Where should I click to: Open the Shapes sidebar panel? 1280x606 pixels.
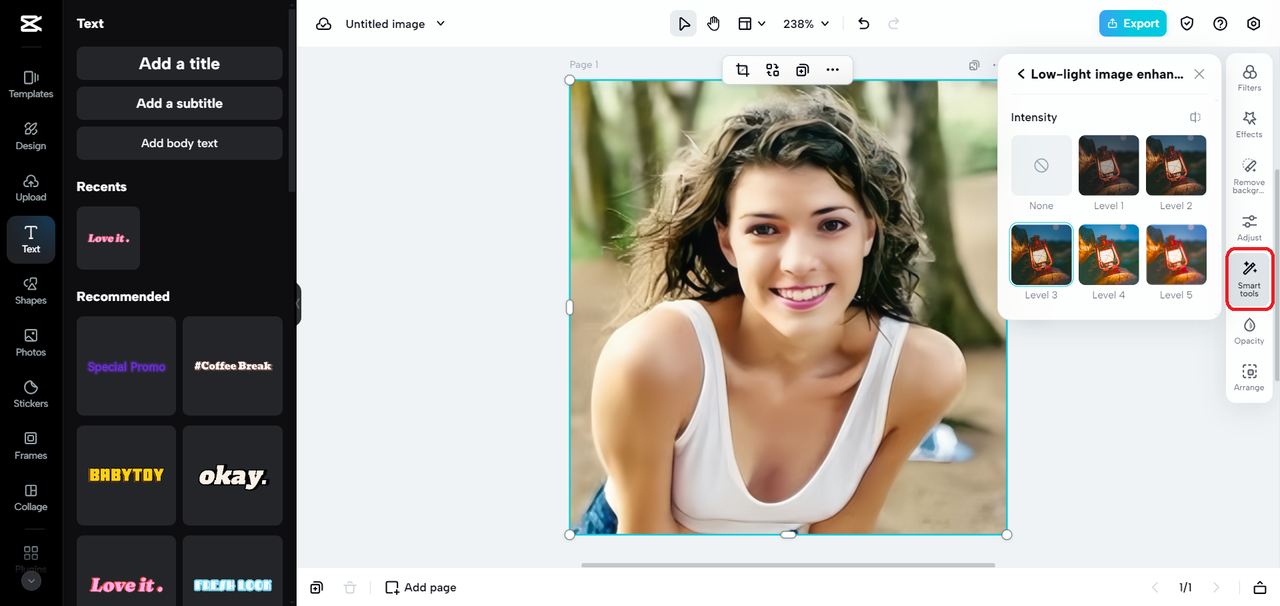point(31,291)
